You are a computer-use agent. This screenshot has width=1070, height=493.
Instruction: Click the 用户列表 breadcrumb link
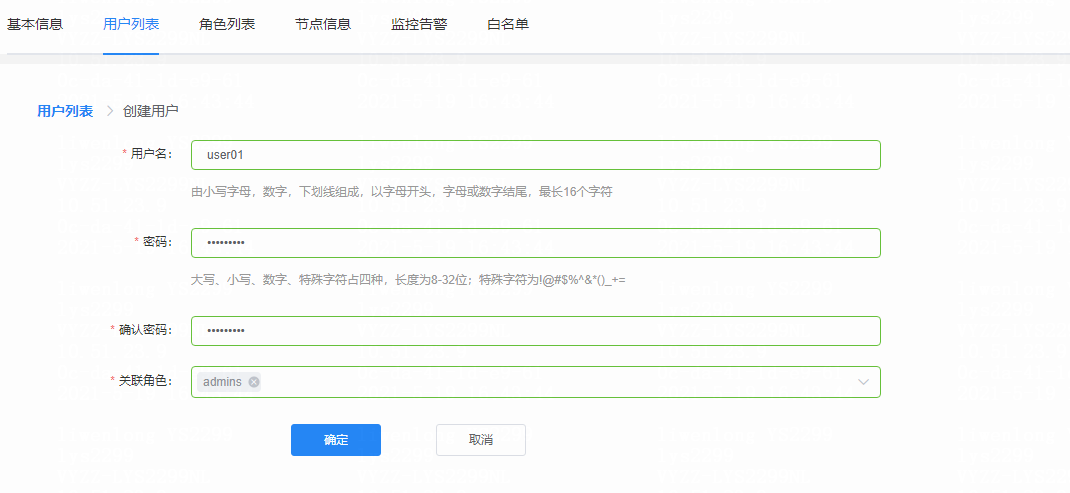(x=65, y=111)
